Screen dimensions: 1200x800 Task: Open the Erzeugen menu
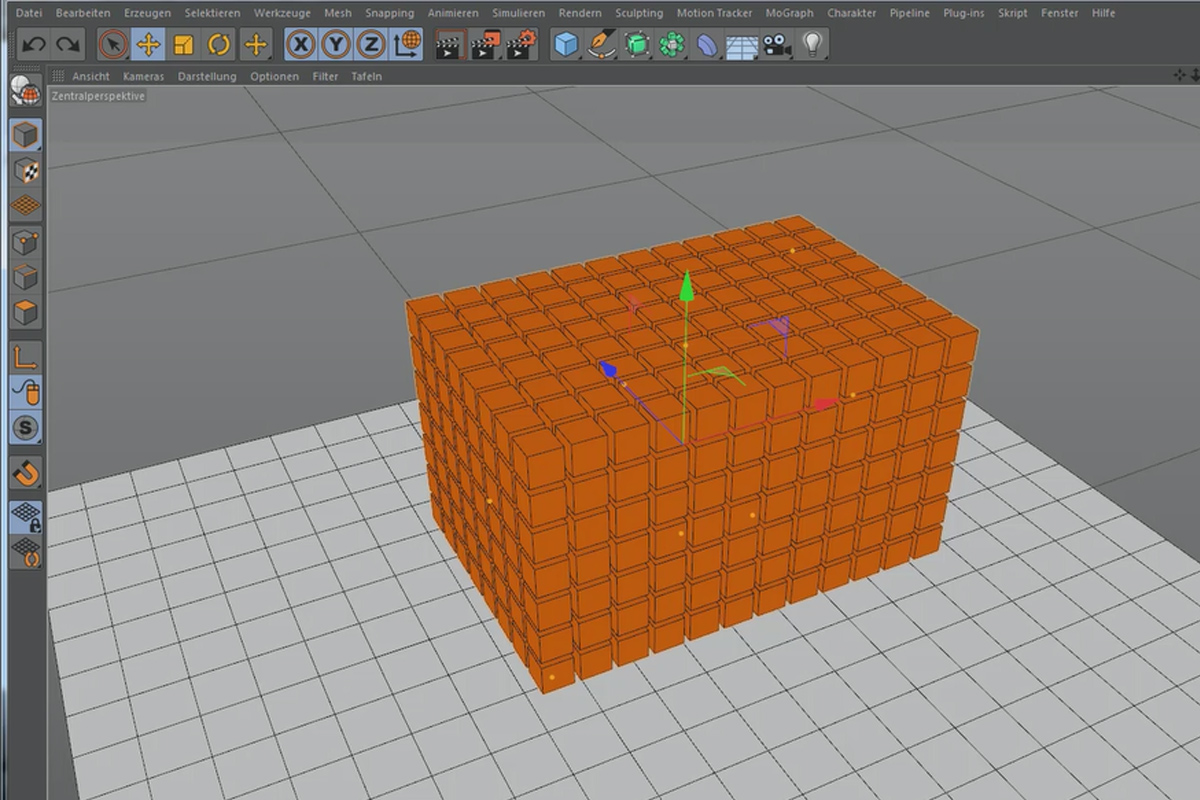147,13
